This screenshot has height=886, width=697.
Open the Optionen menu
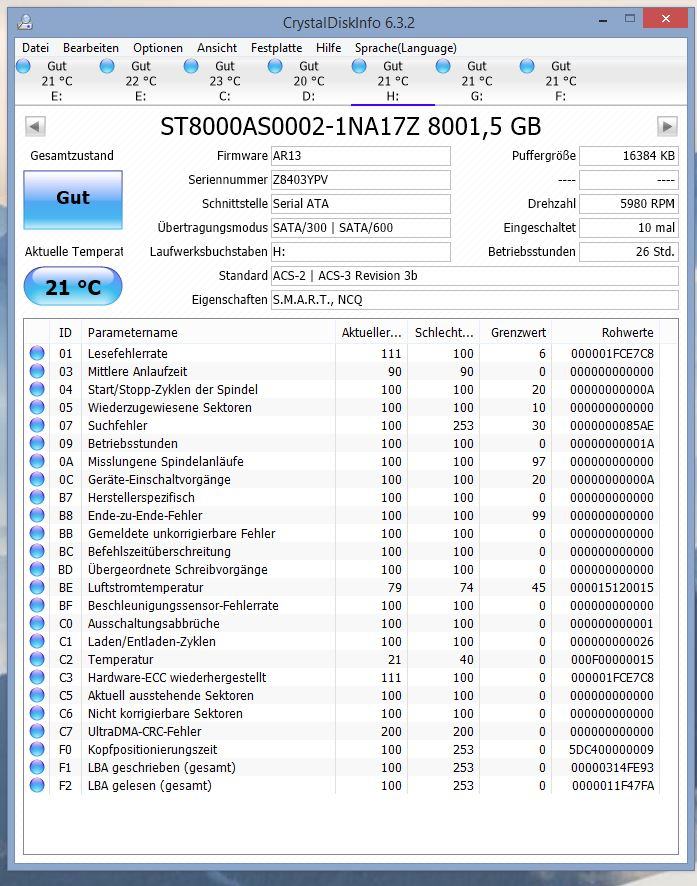[x=158, y=48]
